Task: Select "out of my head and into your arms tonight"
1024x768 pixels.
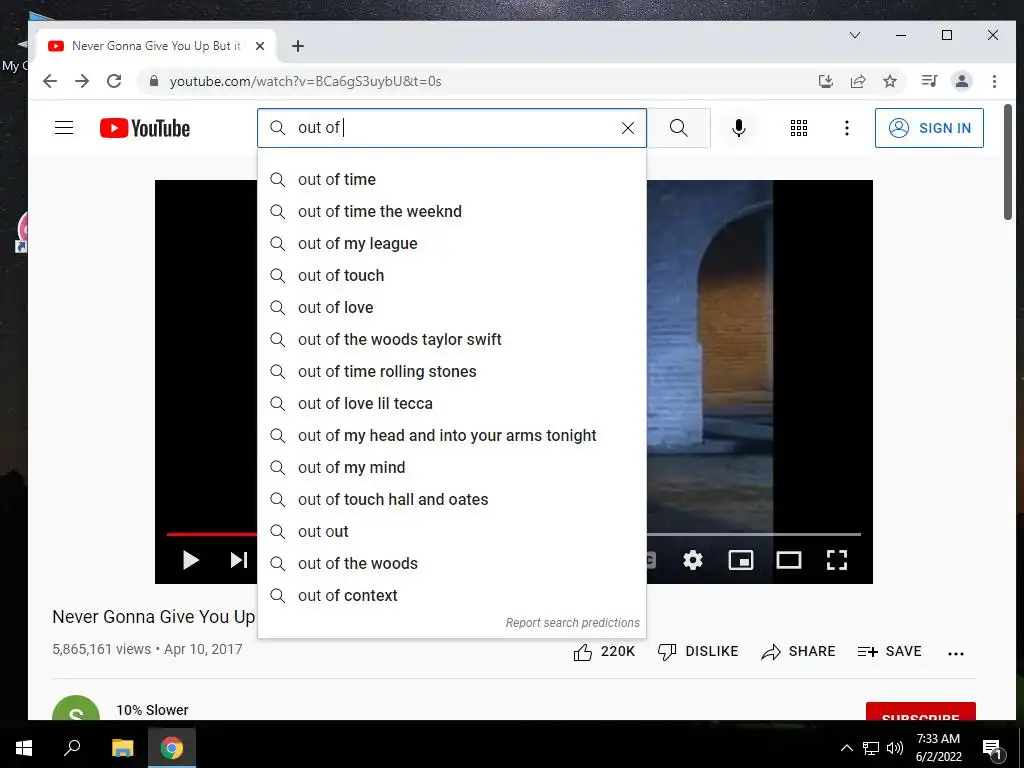Action: pyautogui.click(x=452, y=436)
